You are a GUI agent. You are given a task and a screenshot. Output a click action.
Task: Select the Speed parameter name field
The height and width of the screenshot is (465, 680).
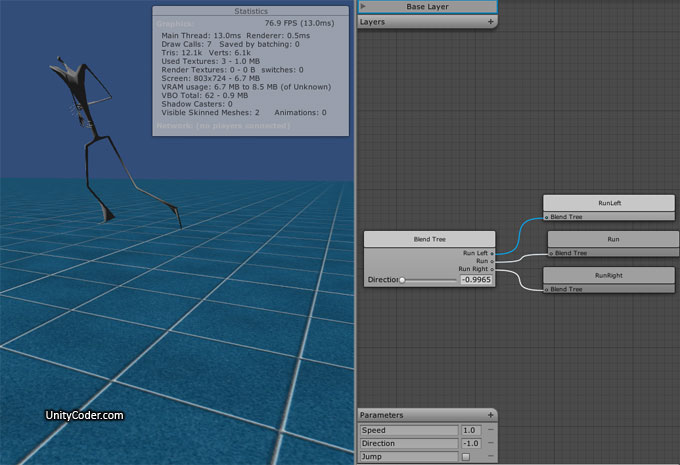409,430
